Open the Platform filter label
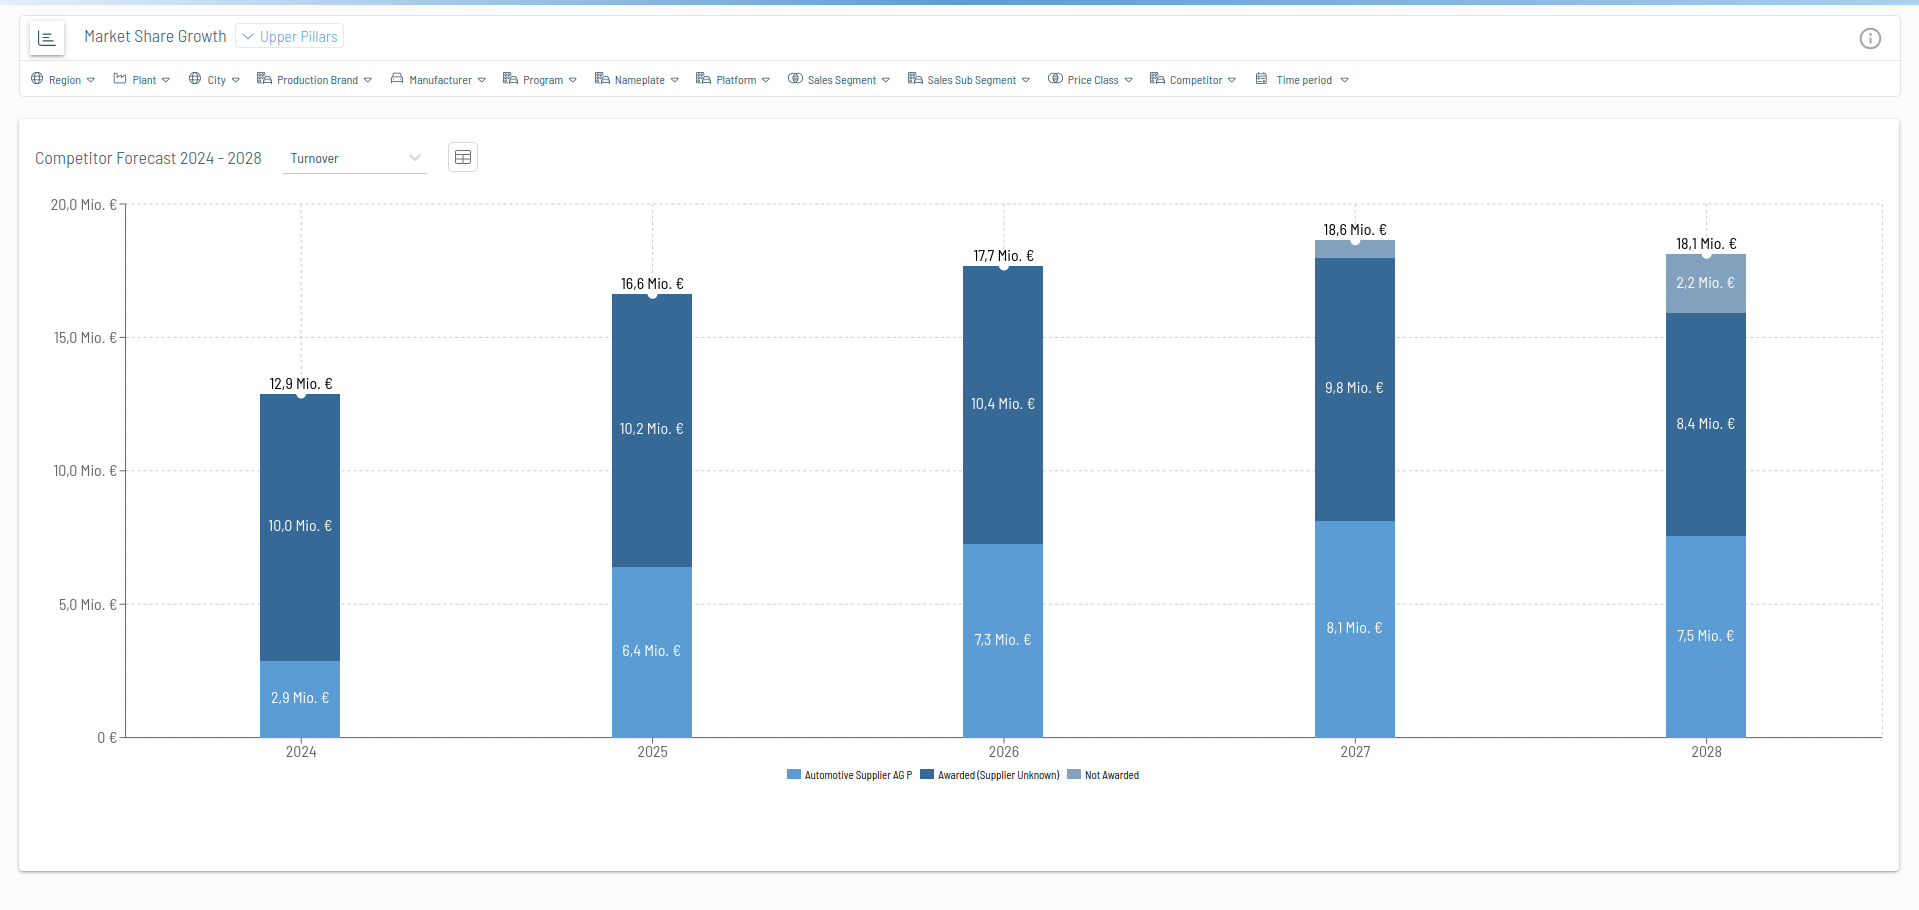Image resolution: width=1919 pixels, height=910 pixels. tap(736, 80)
